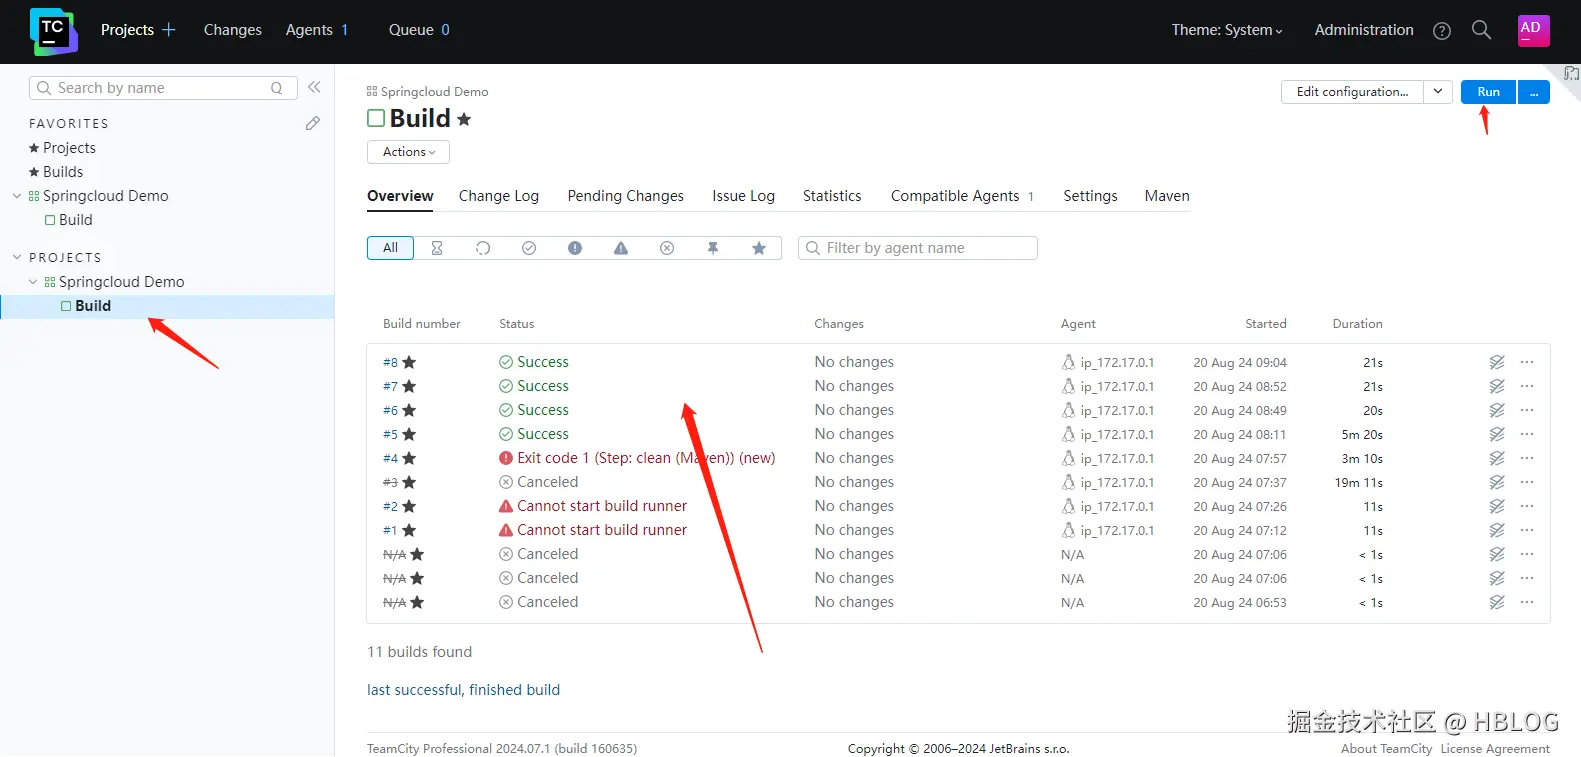Image resolution: width=1581 pixels, height=757 pixels.
Task: Filter builds by warning triangle icon
Action: click(x=621, y=248)
